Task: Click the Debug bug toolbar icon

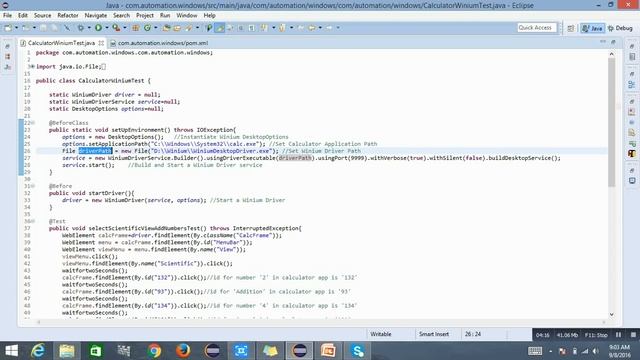Action: [x=81, y=28]
